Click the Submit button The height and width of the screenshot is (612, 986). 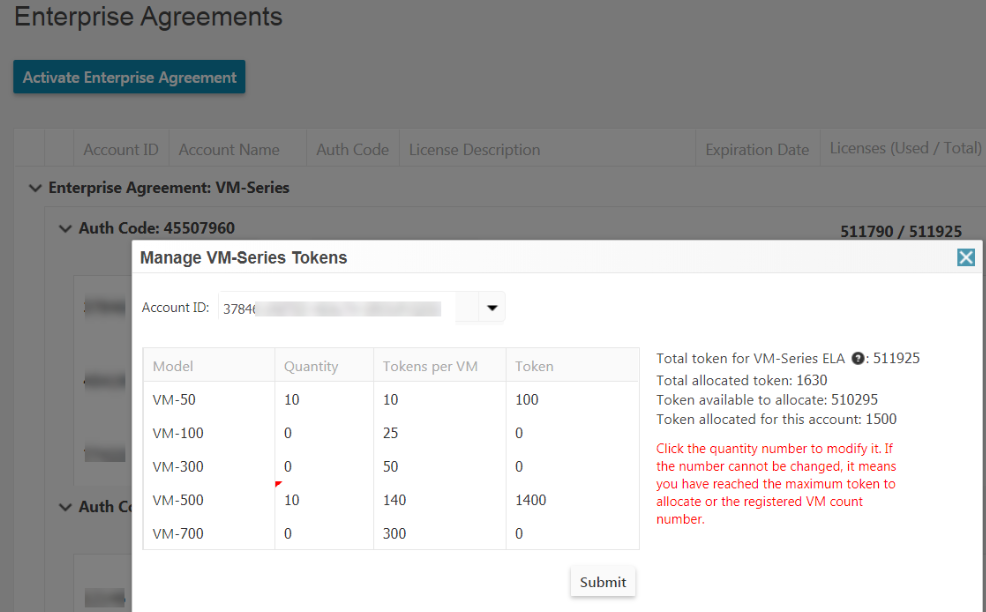click(602, 582)
